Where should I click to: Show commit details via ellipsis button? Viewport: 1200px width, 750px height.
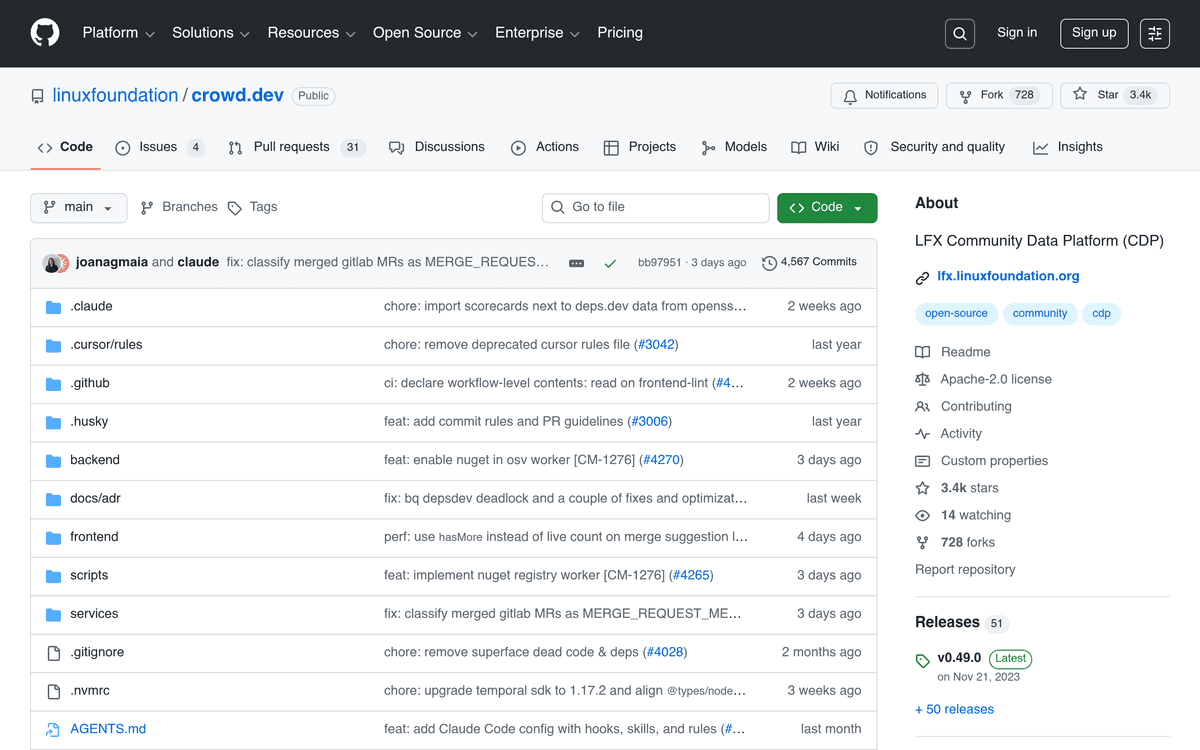coord(576,263)
